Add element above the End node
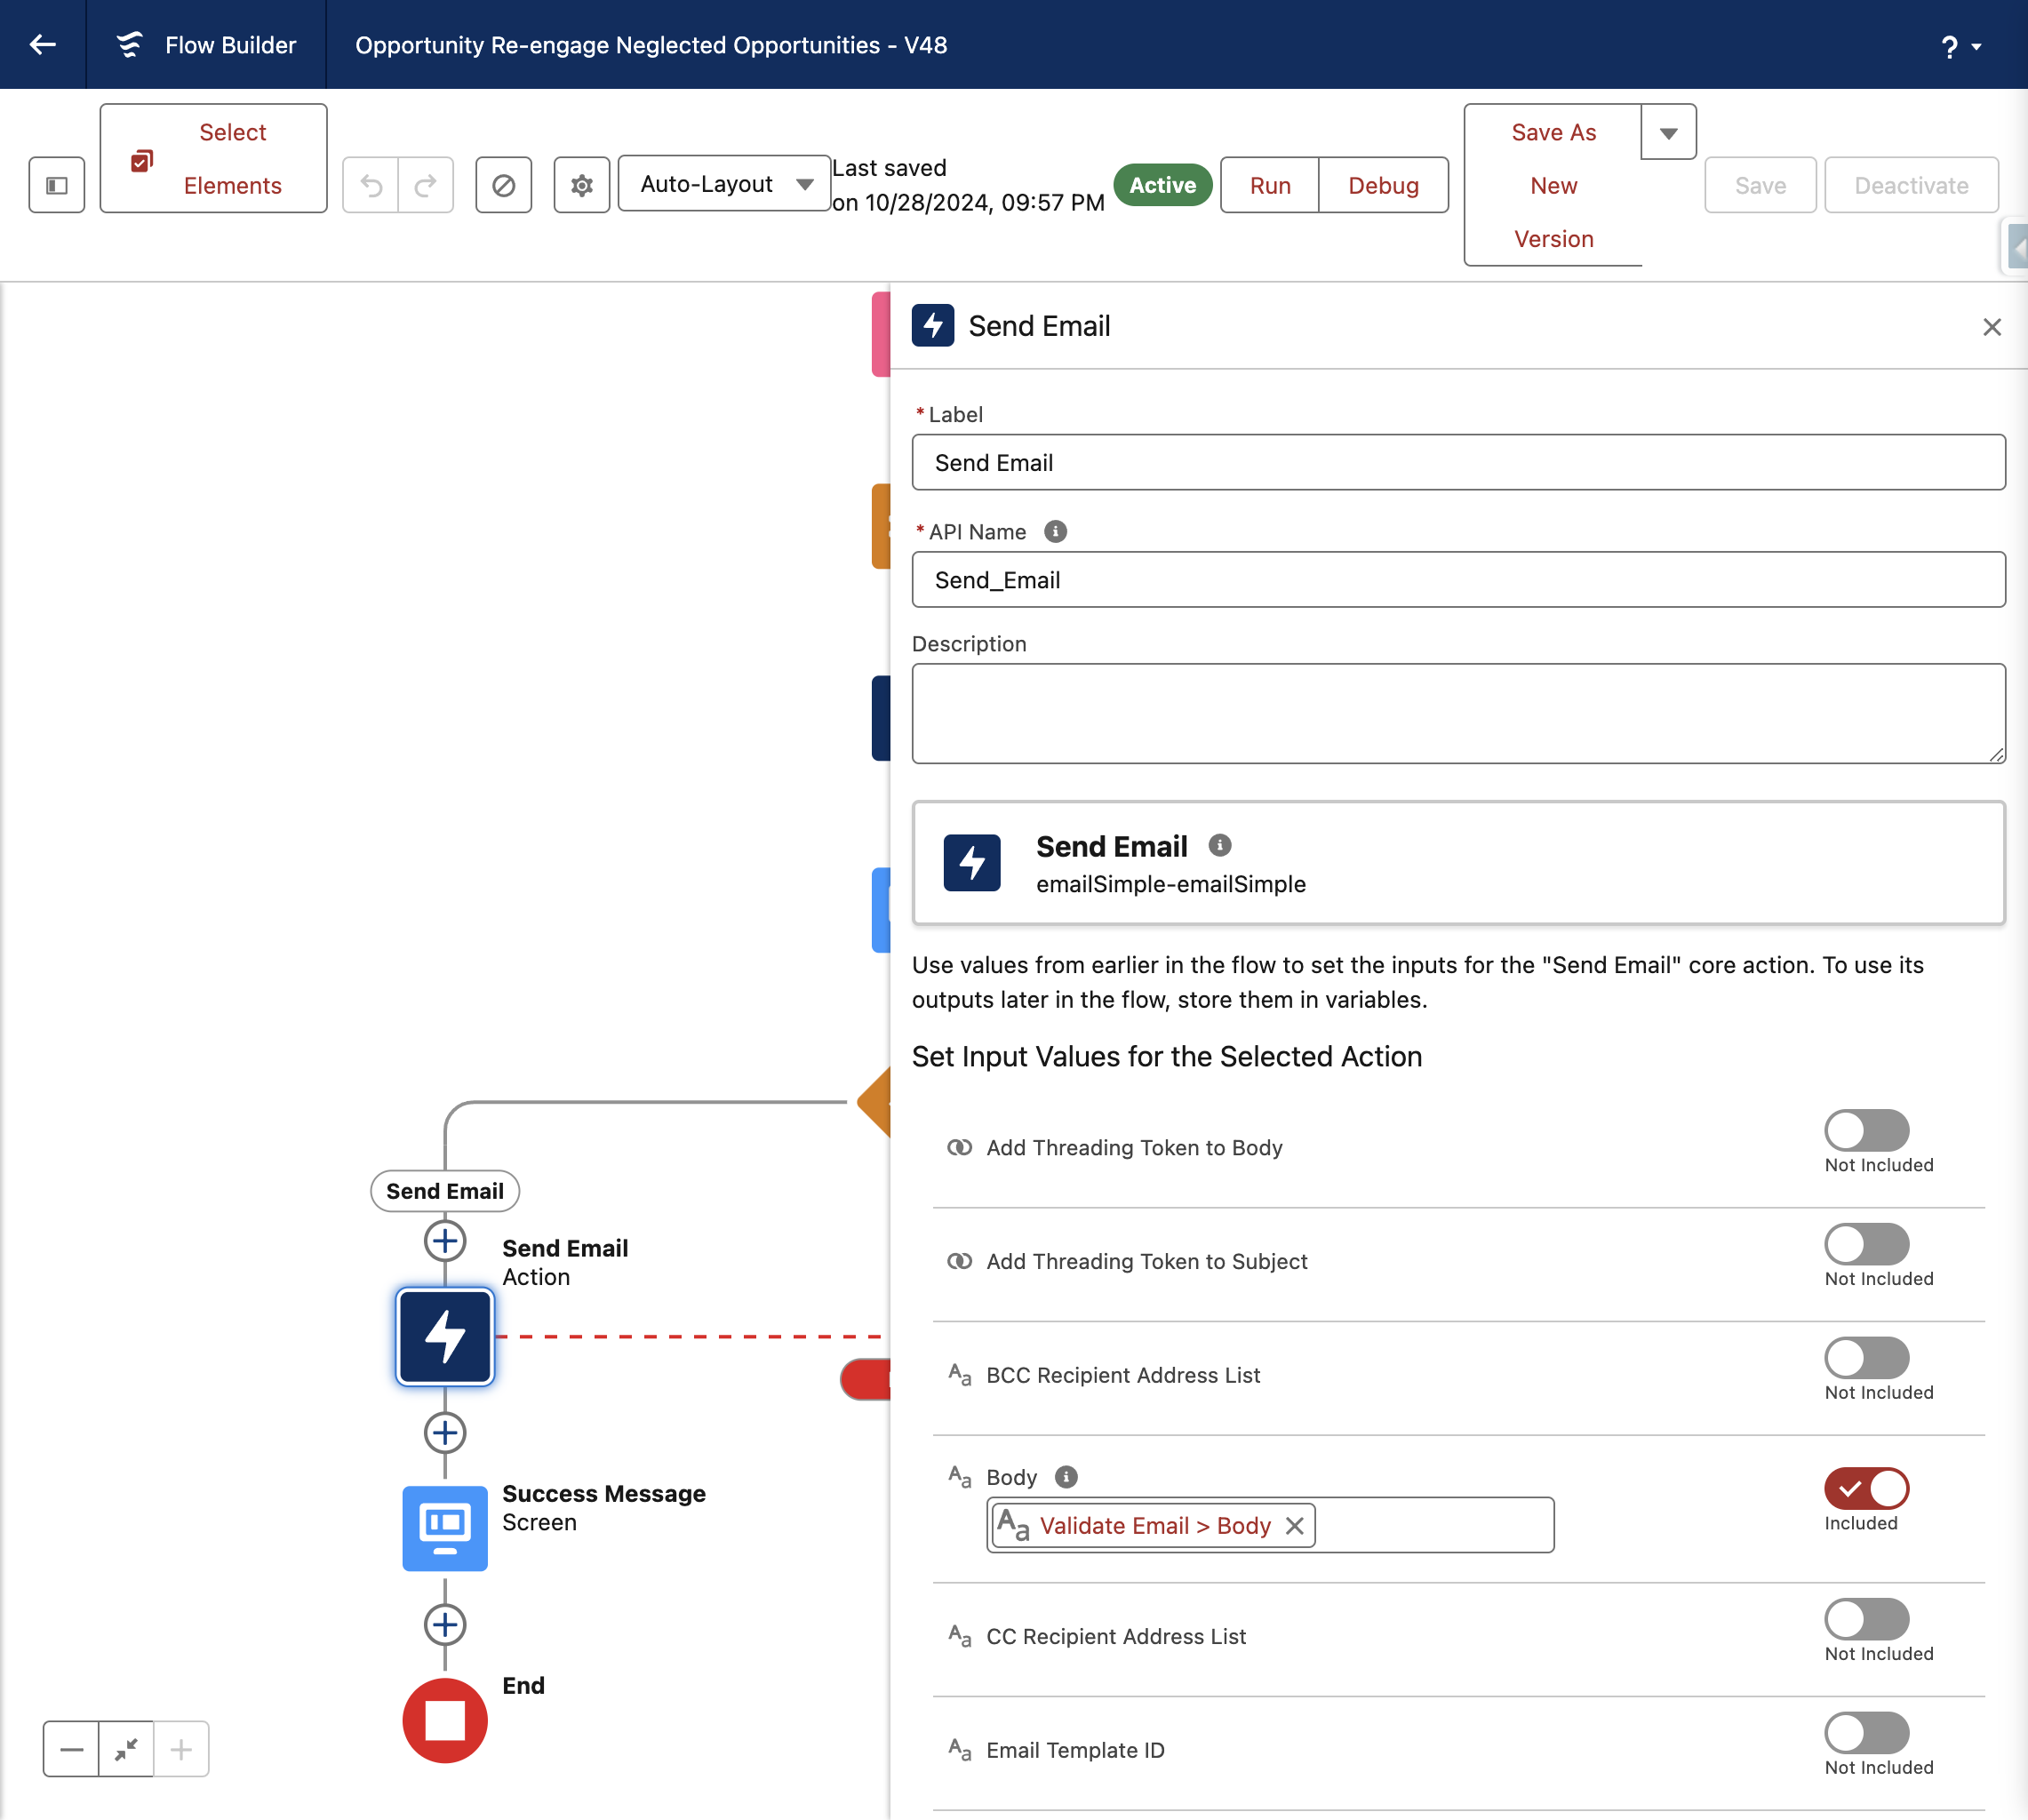The image size is (2028, 1820). (445, 1625)
